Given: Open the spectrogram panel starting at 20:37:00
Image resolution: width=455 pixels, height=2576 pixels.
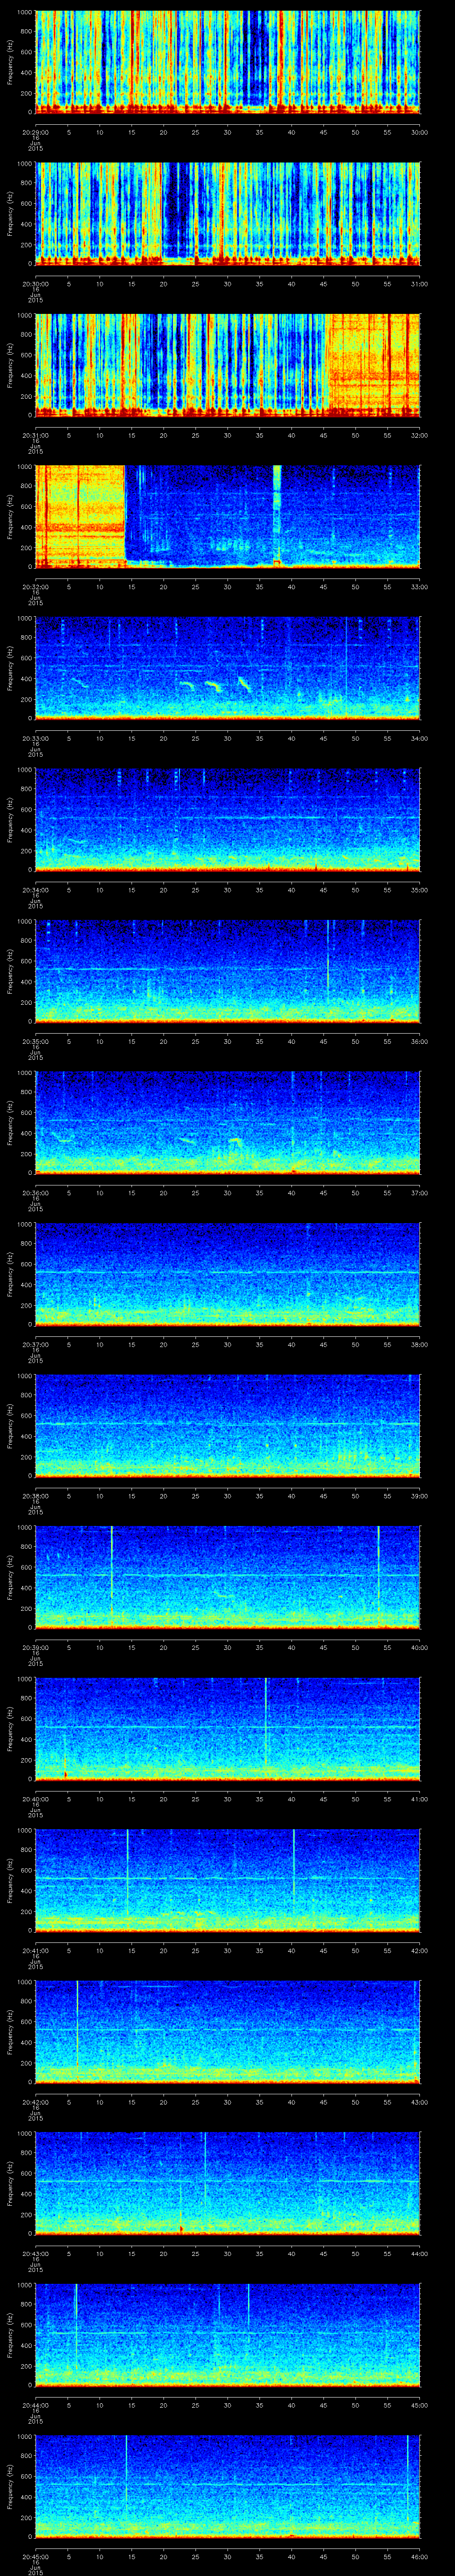Looking at the screenshot, I should (x=228, y=1274).
